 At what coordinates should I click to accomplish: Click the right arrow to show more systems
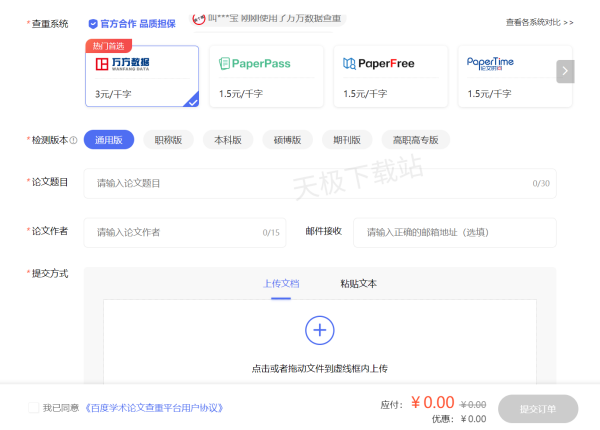click(x=564, y=71)
